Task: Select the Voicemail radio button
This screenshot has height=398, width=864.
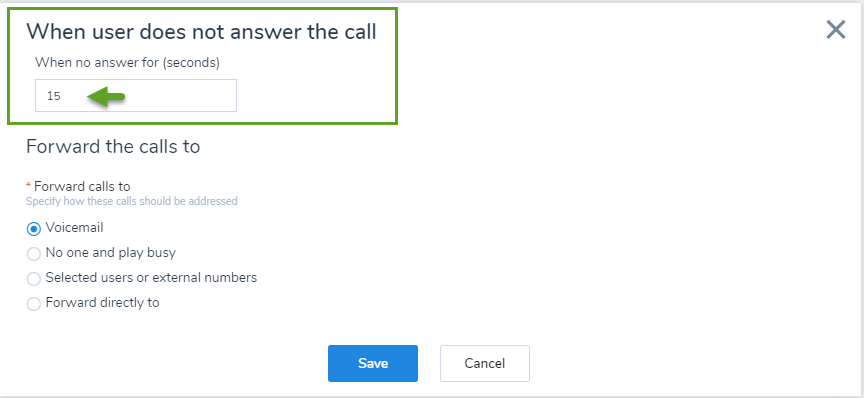Action: (34, 228)
